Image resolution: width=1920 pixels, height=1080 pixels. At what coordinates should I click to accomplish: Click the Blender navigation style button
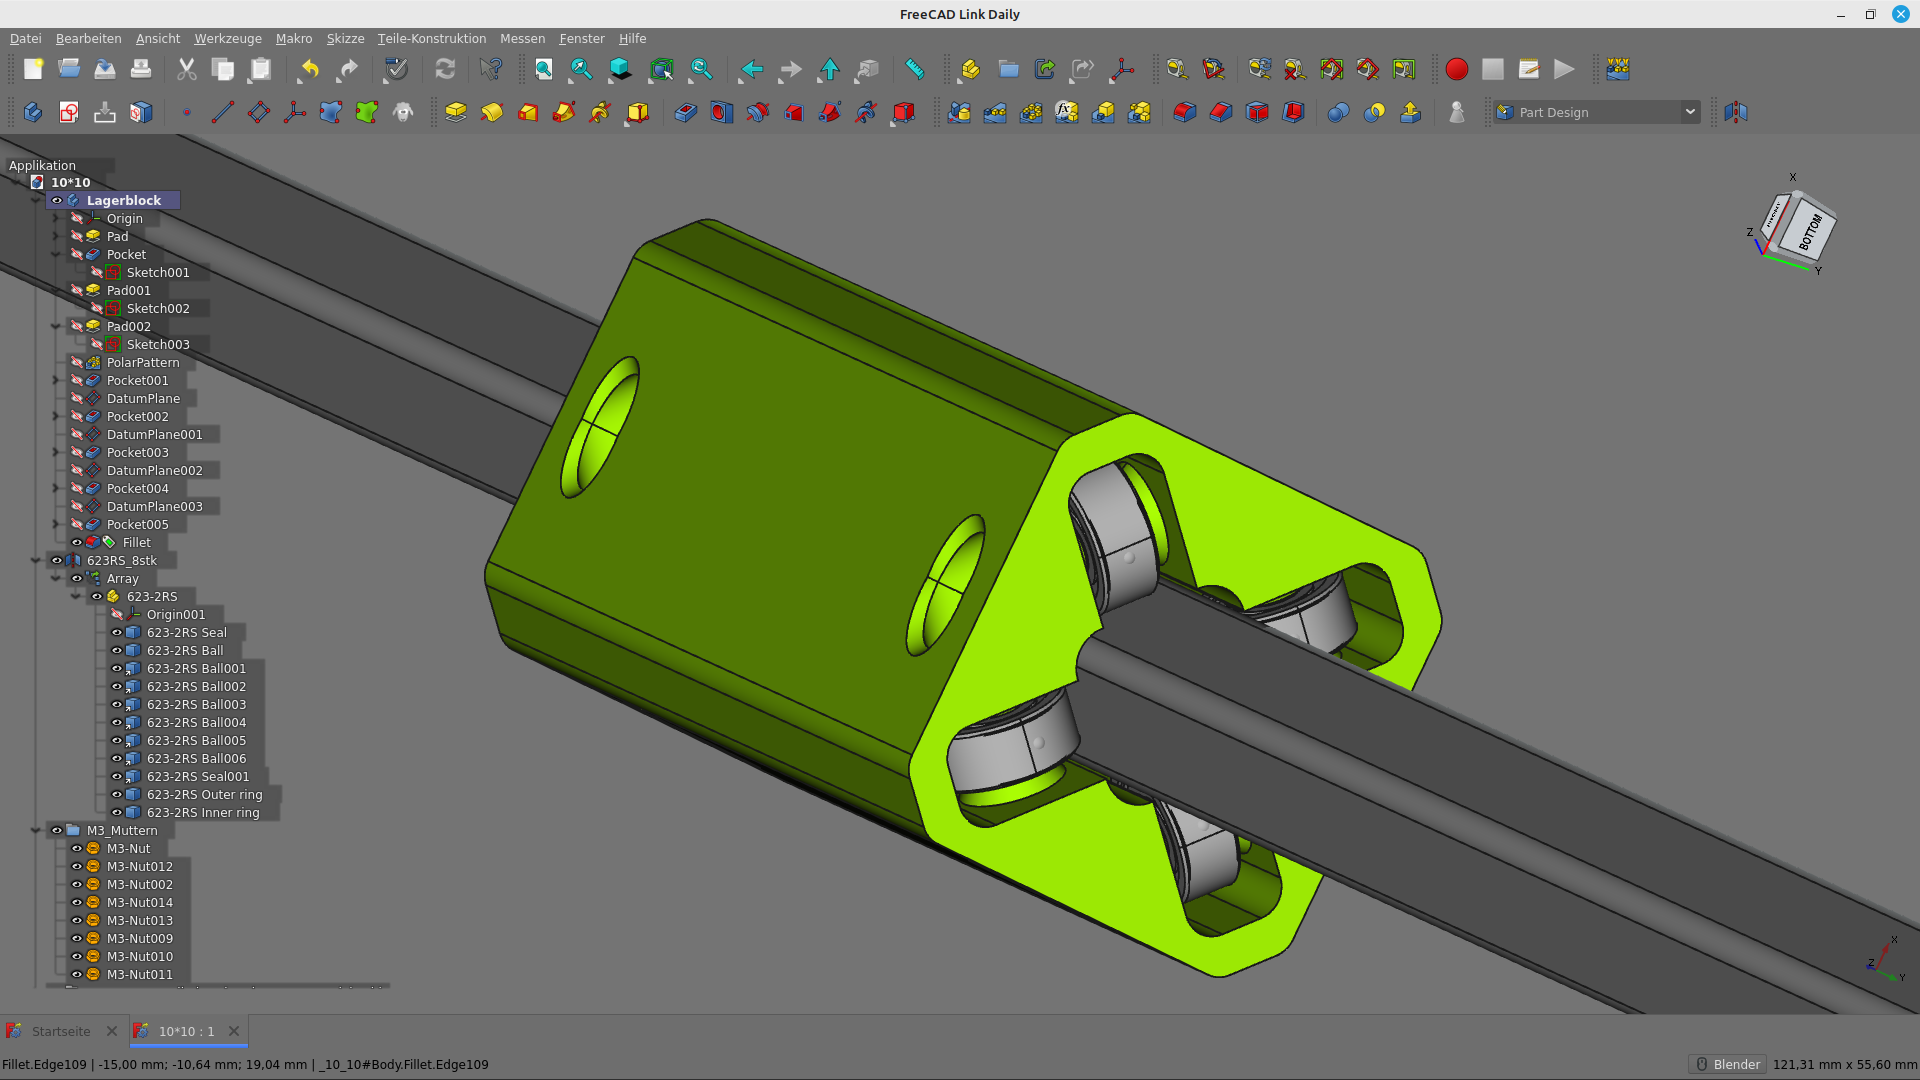[x=1727, y=1064]
